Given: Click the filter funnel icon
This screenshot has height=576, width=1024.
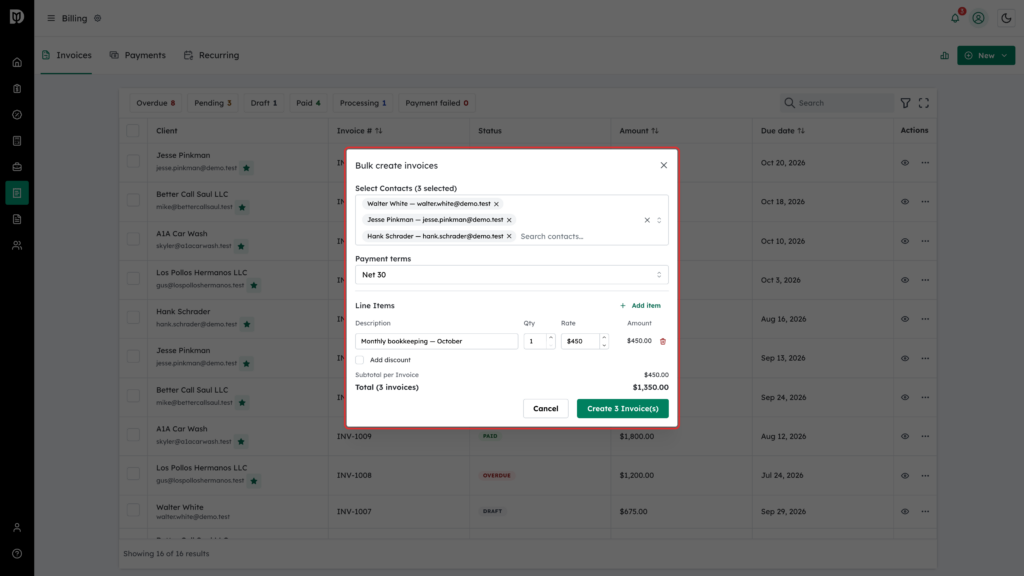Looking at the screenshot, I should [905, 103].
